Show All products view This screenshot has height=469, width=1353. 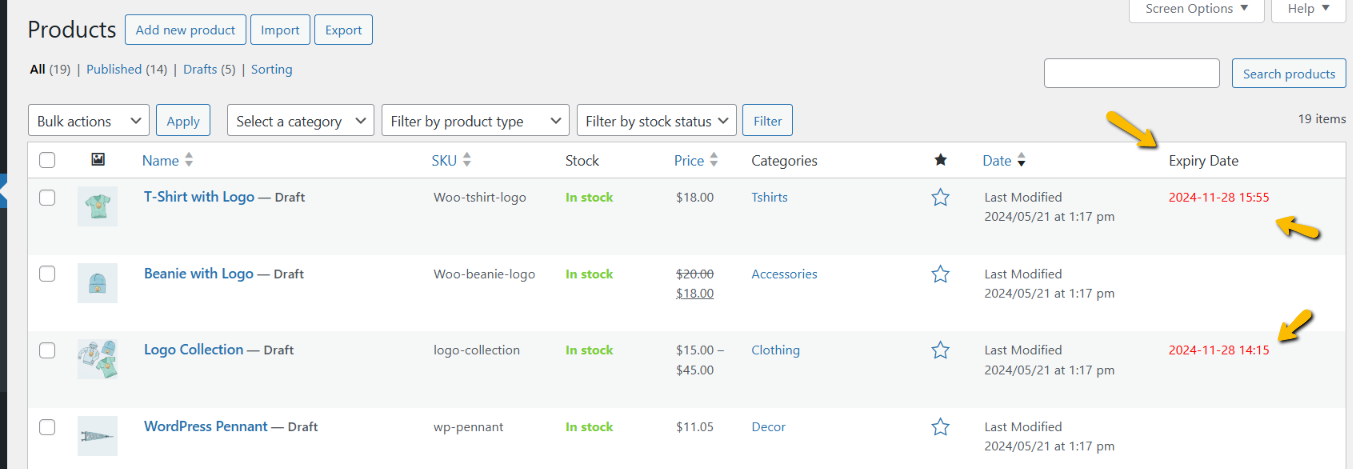[x=38, y=69]
